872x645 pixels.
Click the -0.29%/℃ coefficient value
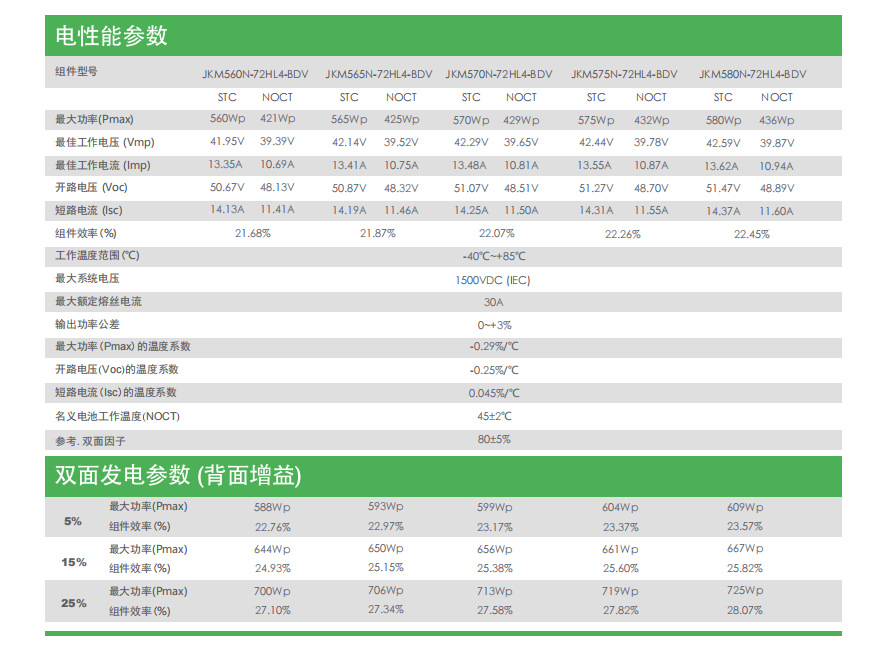tap(494, 346)
